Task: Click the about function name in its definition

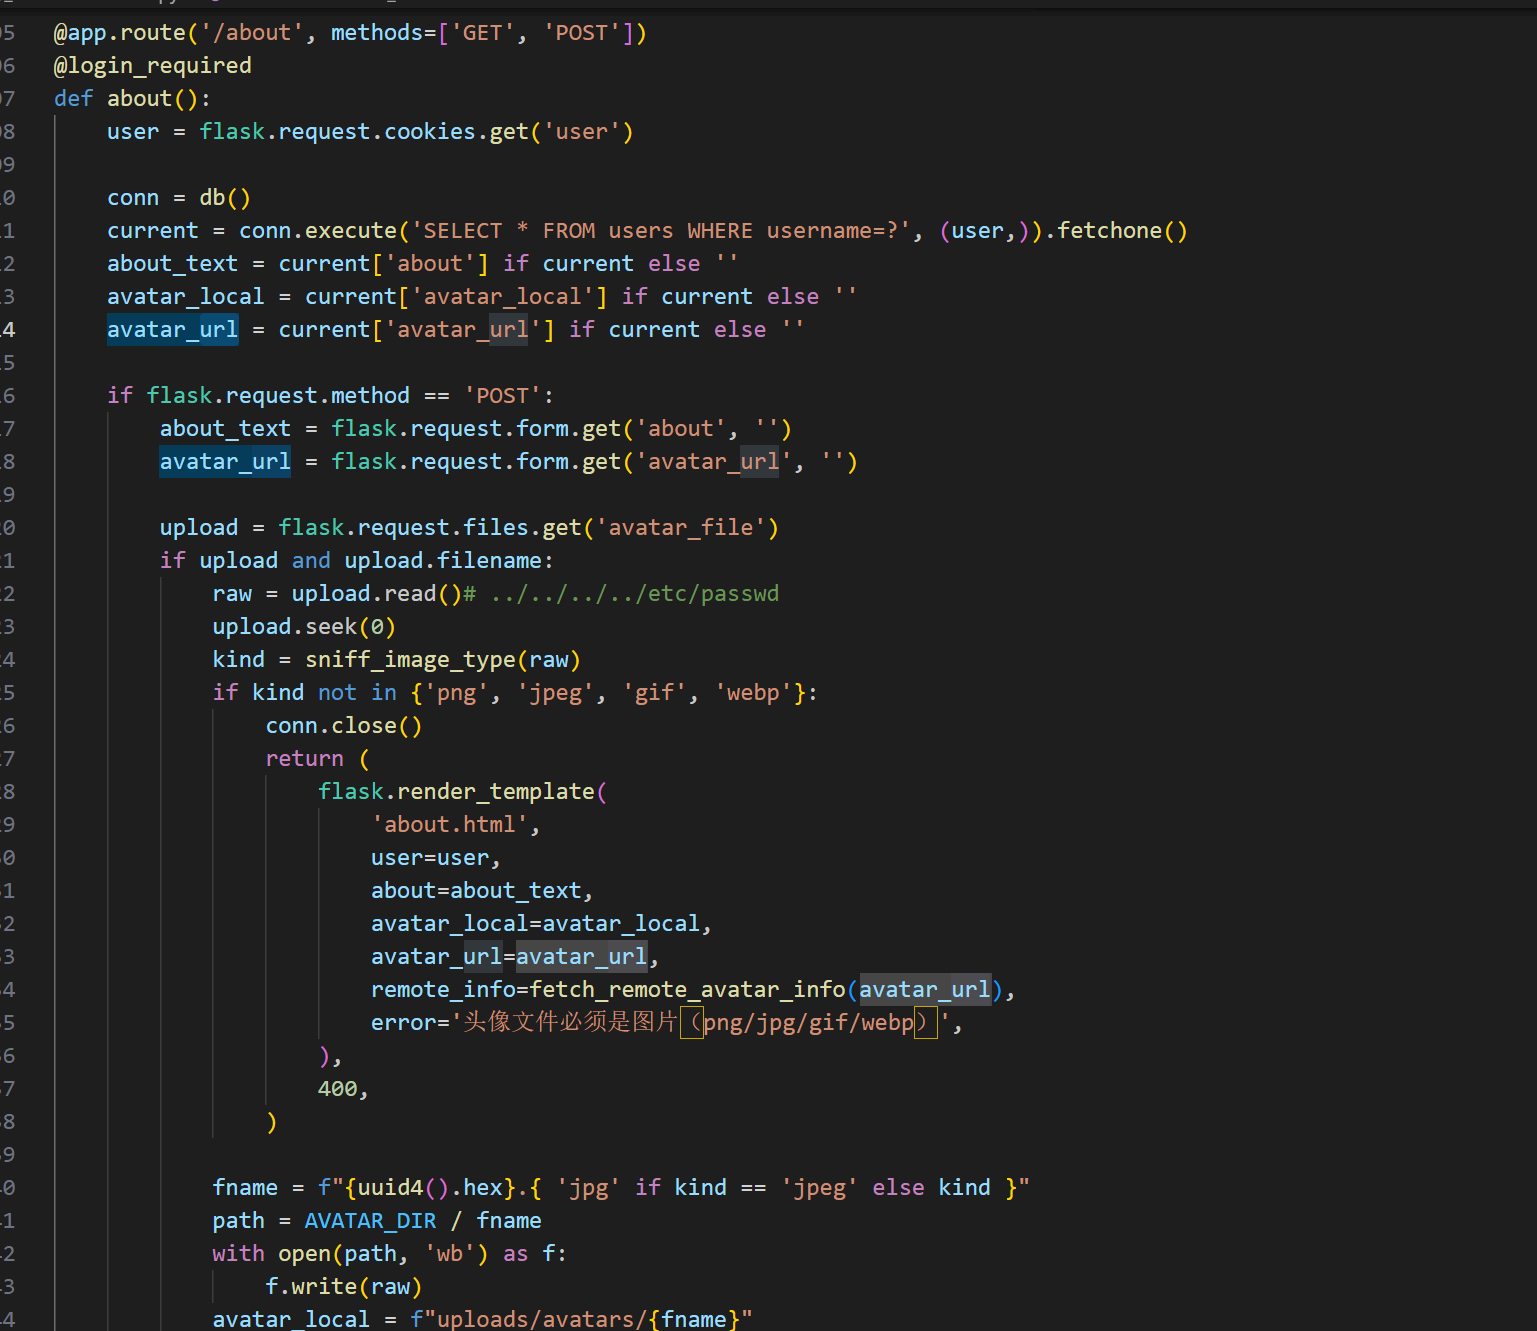Action: pyautogui.click(x=139, y=99)
